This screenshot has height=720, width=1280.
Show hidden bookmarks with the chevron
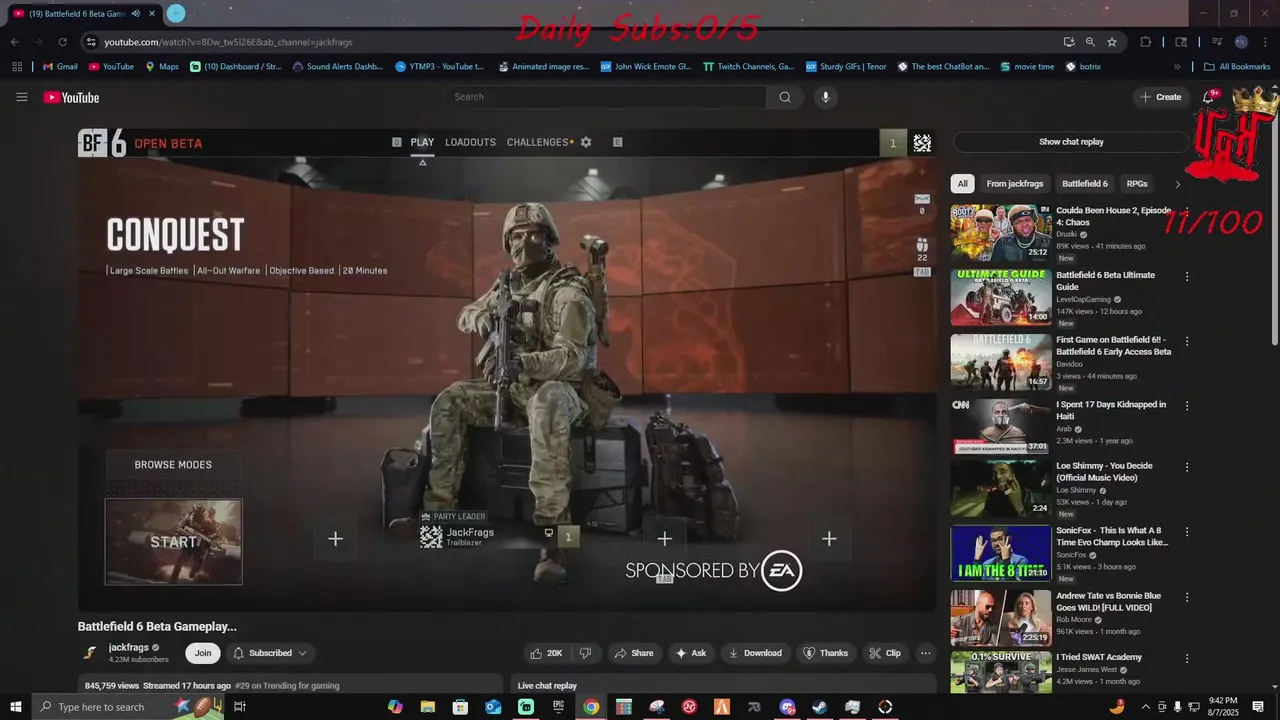click(1177, 67)
